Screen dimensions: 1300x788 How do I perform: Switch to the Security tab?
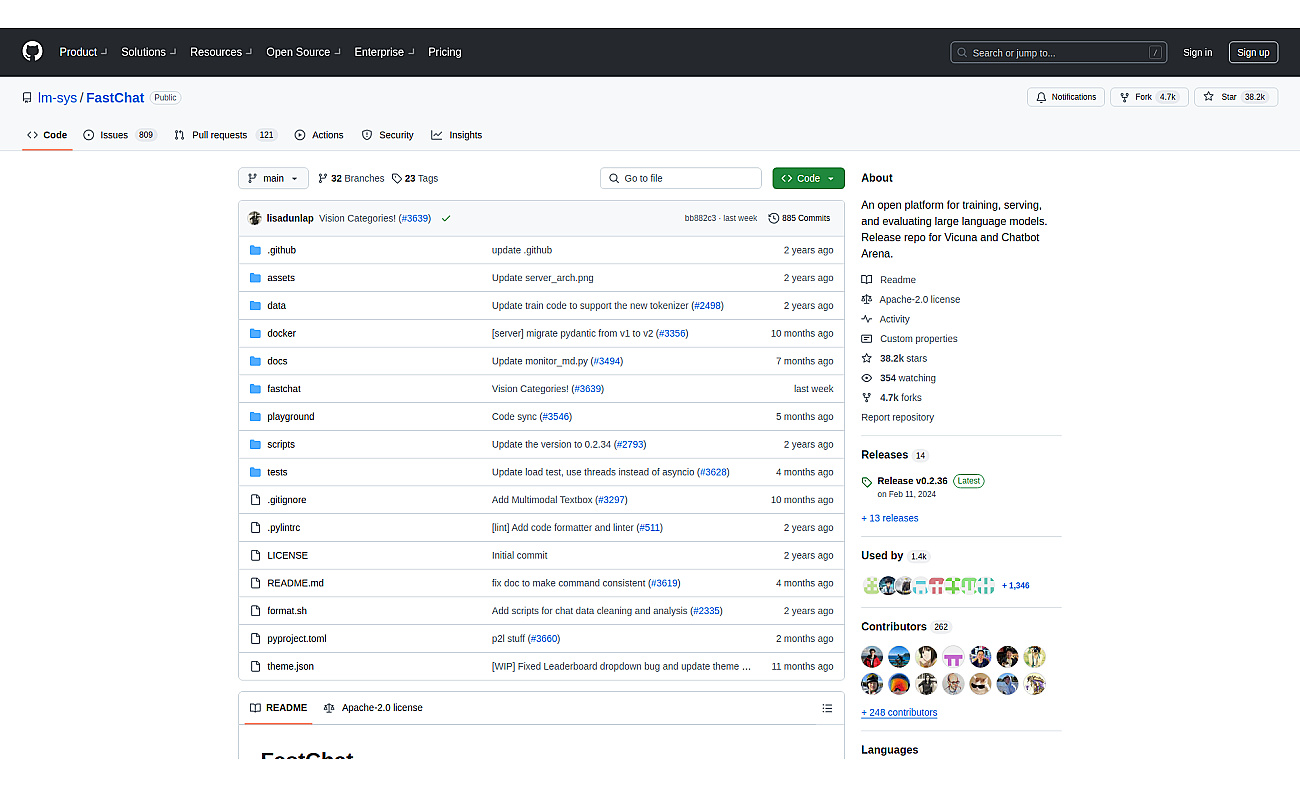[387, 135]
